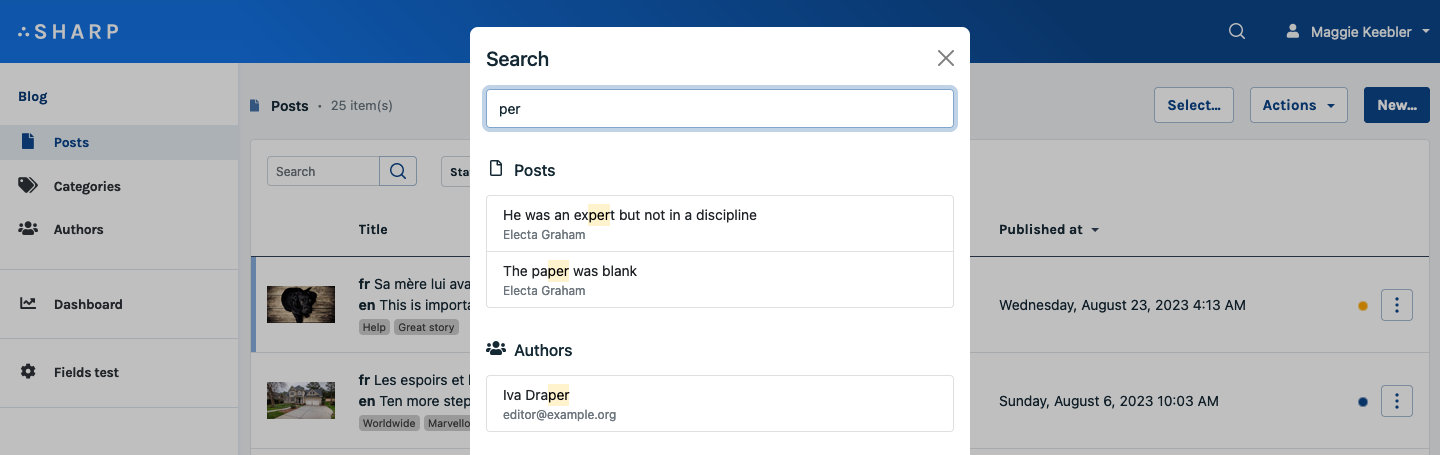Click the global search magnifier icon in header
Screen dimensions: 1440x455
tap(1236, 31)
